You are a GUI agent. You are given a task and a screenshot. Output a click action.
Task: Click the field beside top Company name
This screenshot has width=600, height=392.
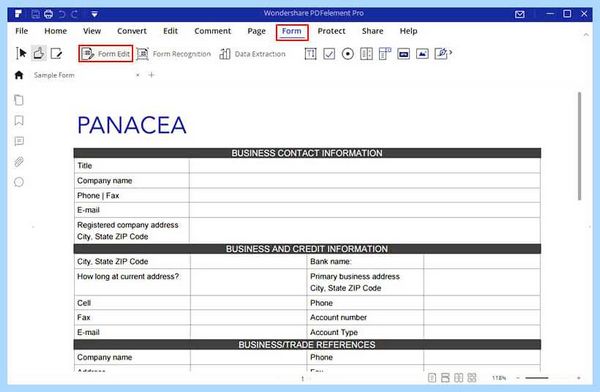[365, 180]
